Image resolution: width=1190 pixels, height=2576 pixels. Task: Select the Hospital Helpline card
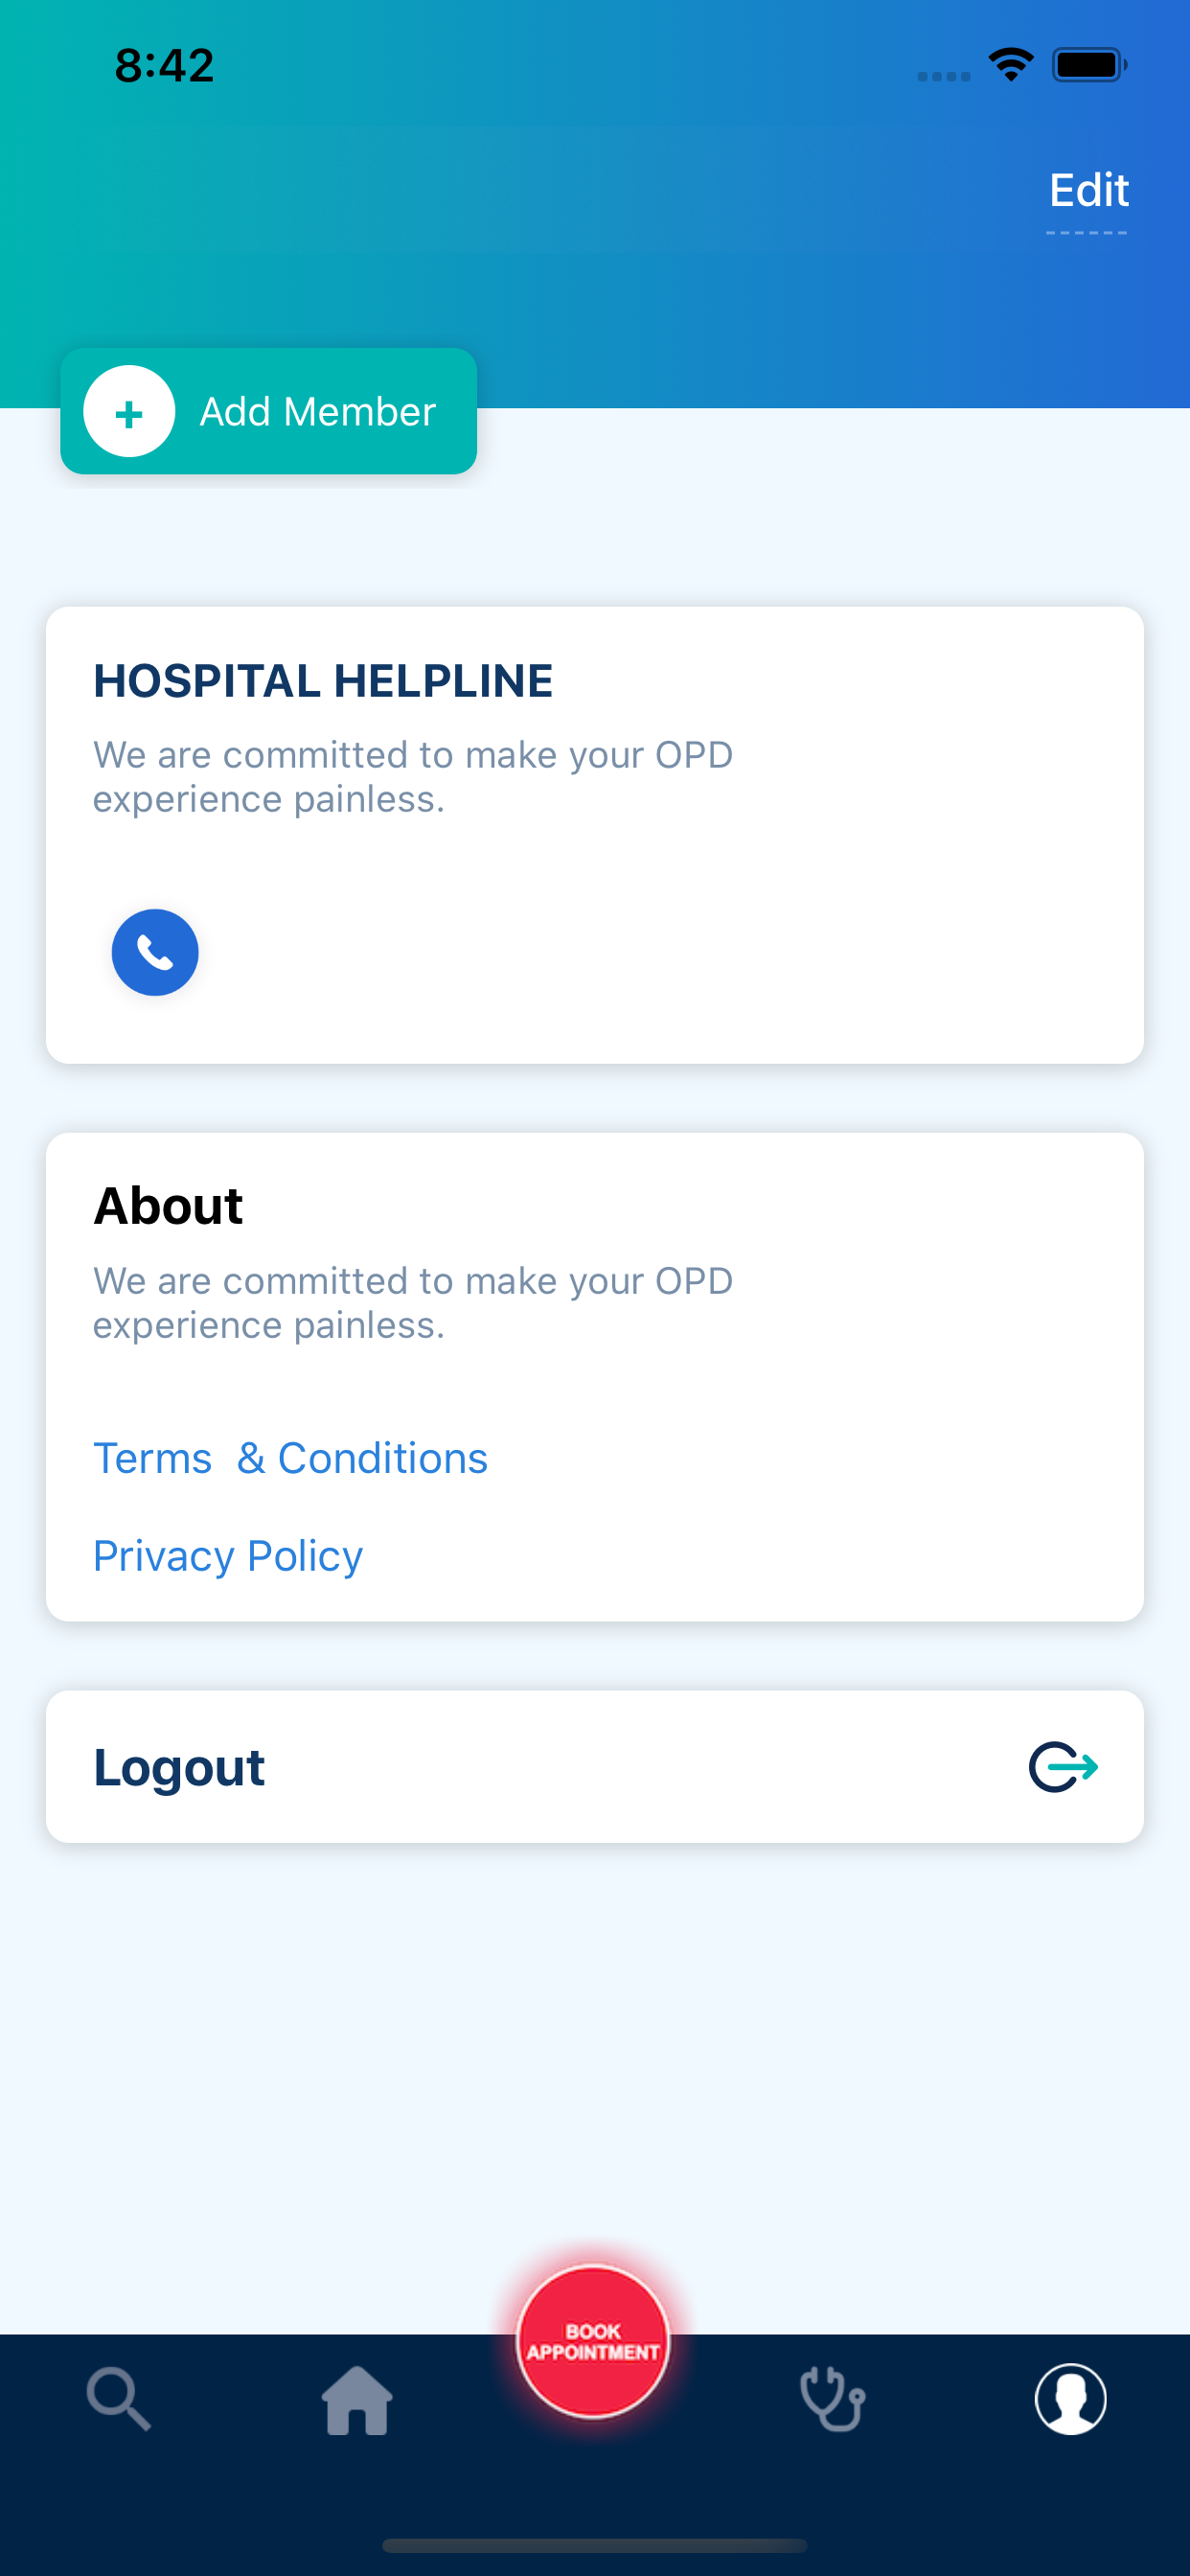click(x=595, y=835)
